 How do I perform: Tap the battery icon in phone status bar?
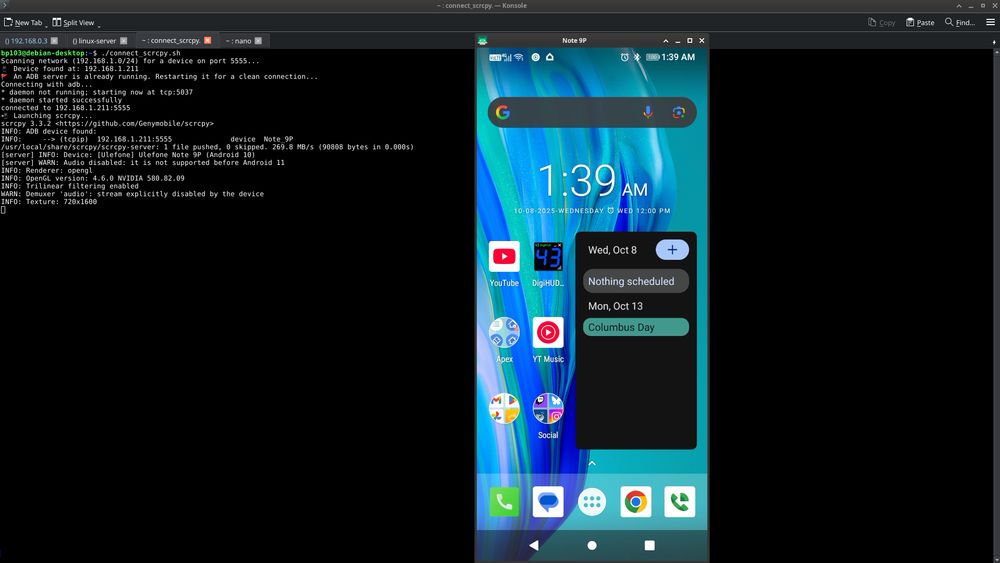[652, 57]
